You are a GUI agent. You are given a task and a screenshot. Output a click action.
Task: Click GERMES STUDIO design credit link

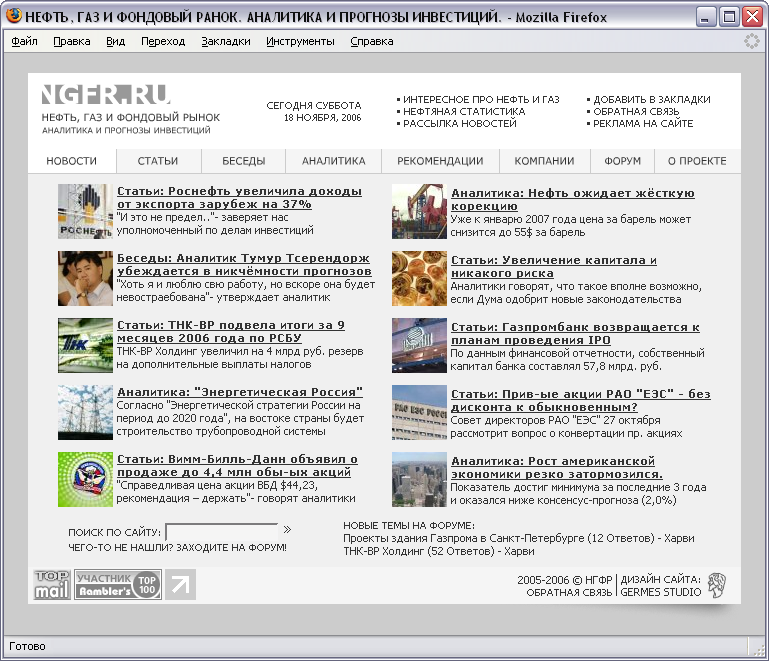coord(661,592)
